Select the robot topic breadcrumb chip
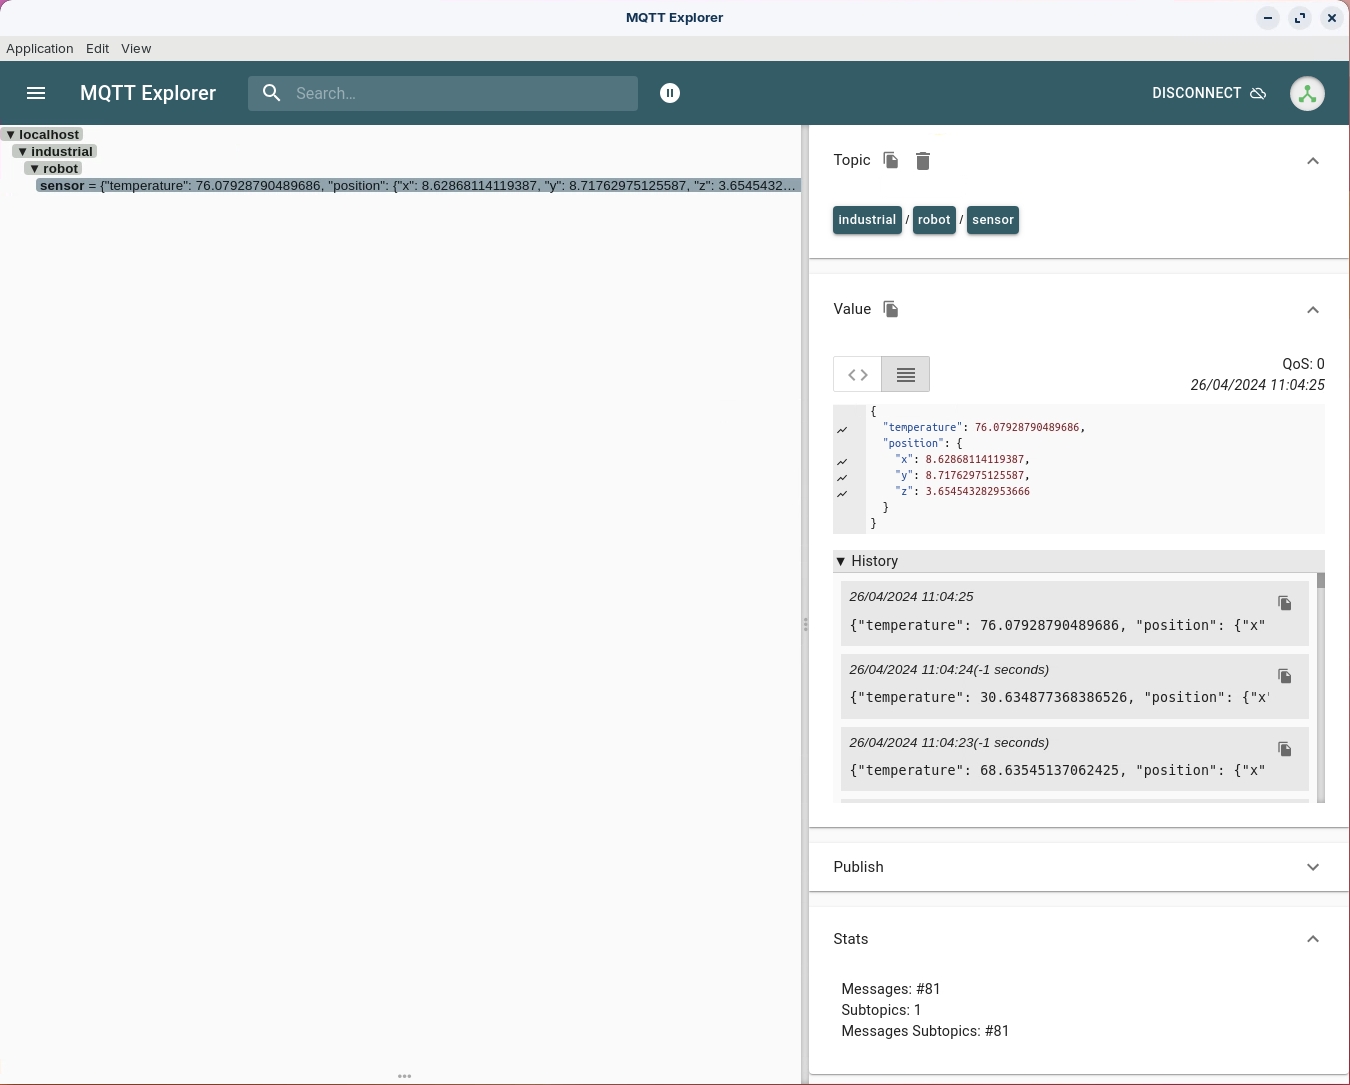 pyautogui.click(x=934, y=220)
